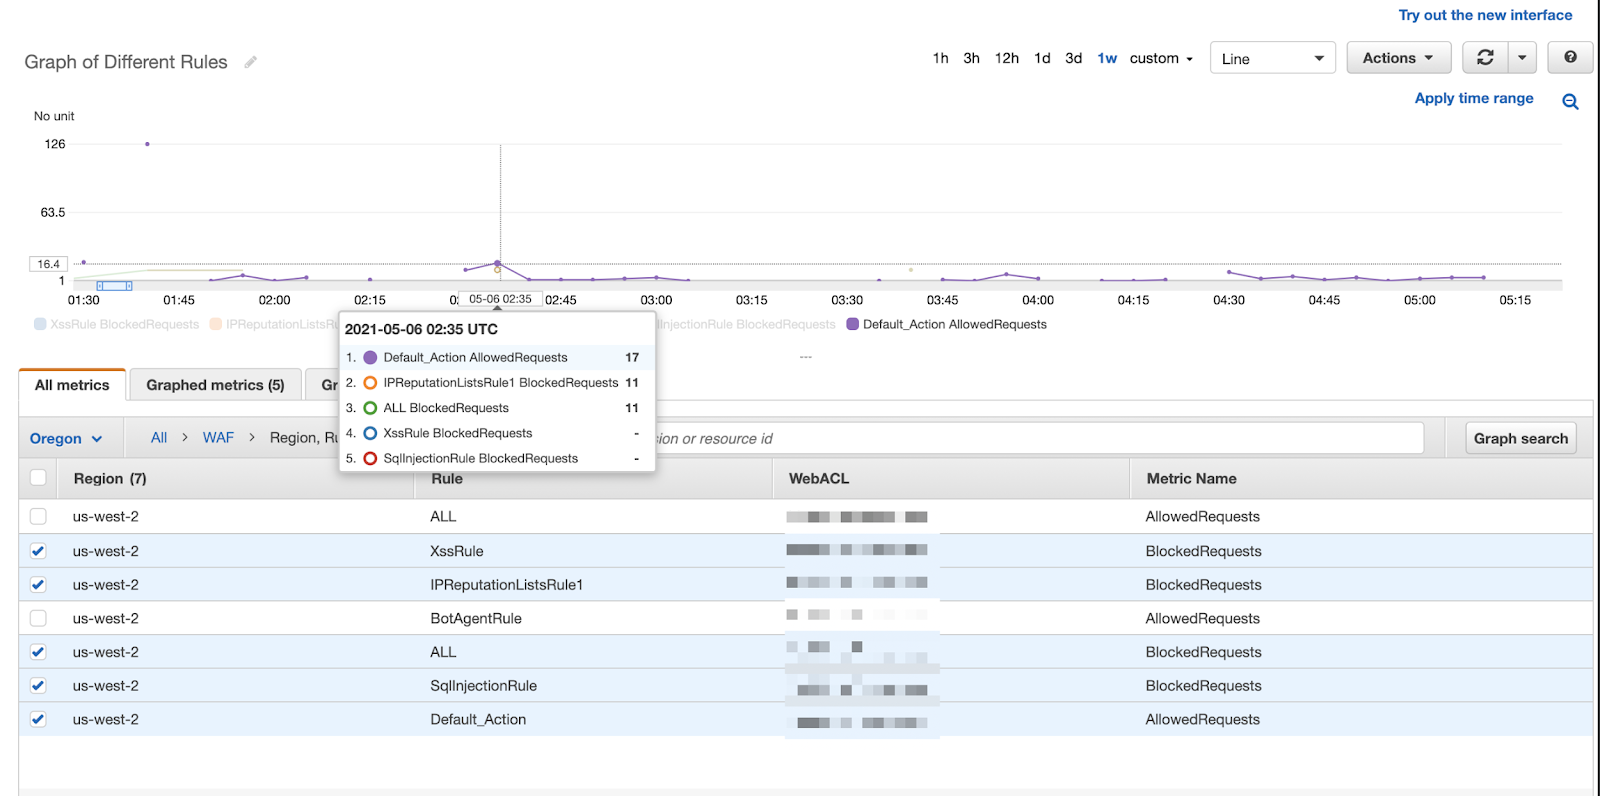Open the help question mark icon
The image size is (1600, 796).
[x=1570, y=58]
